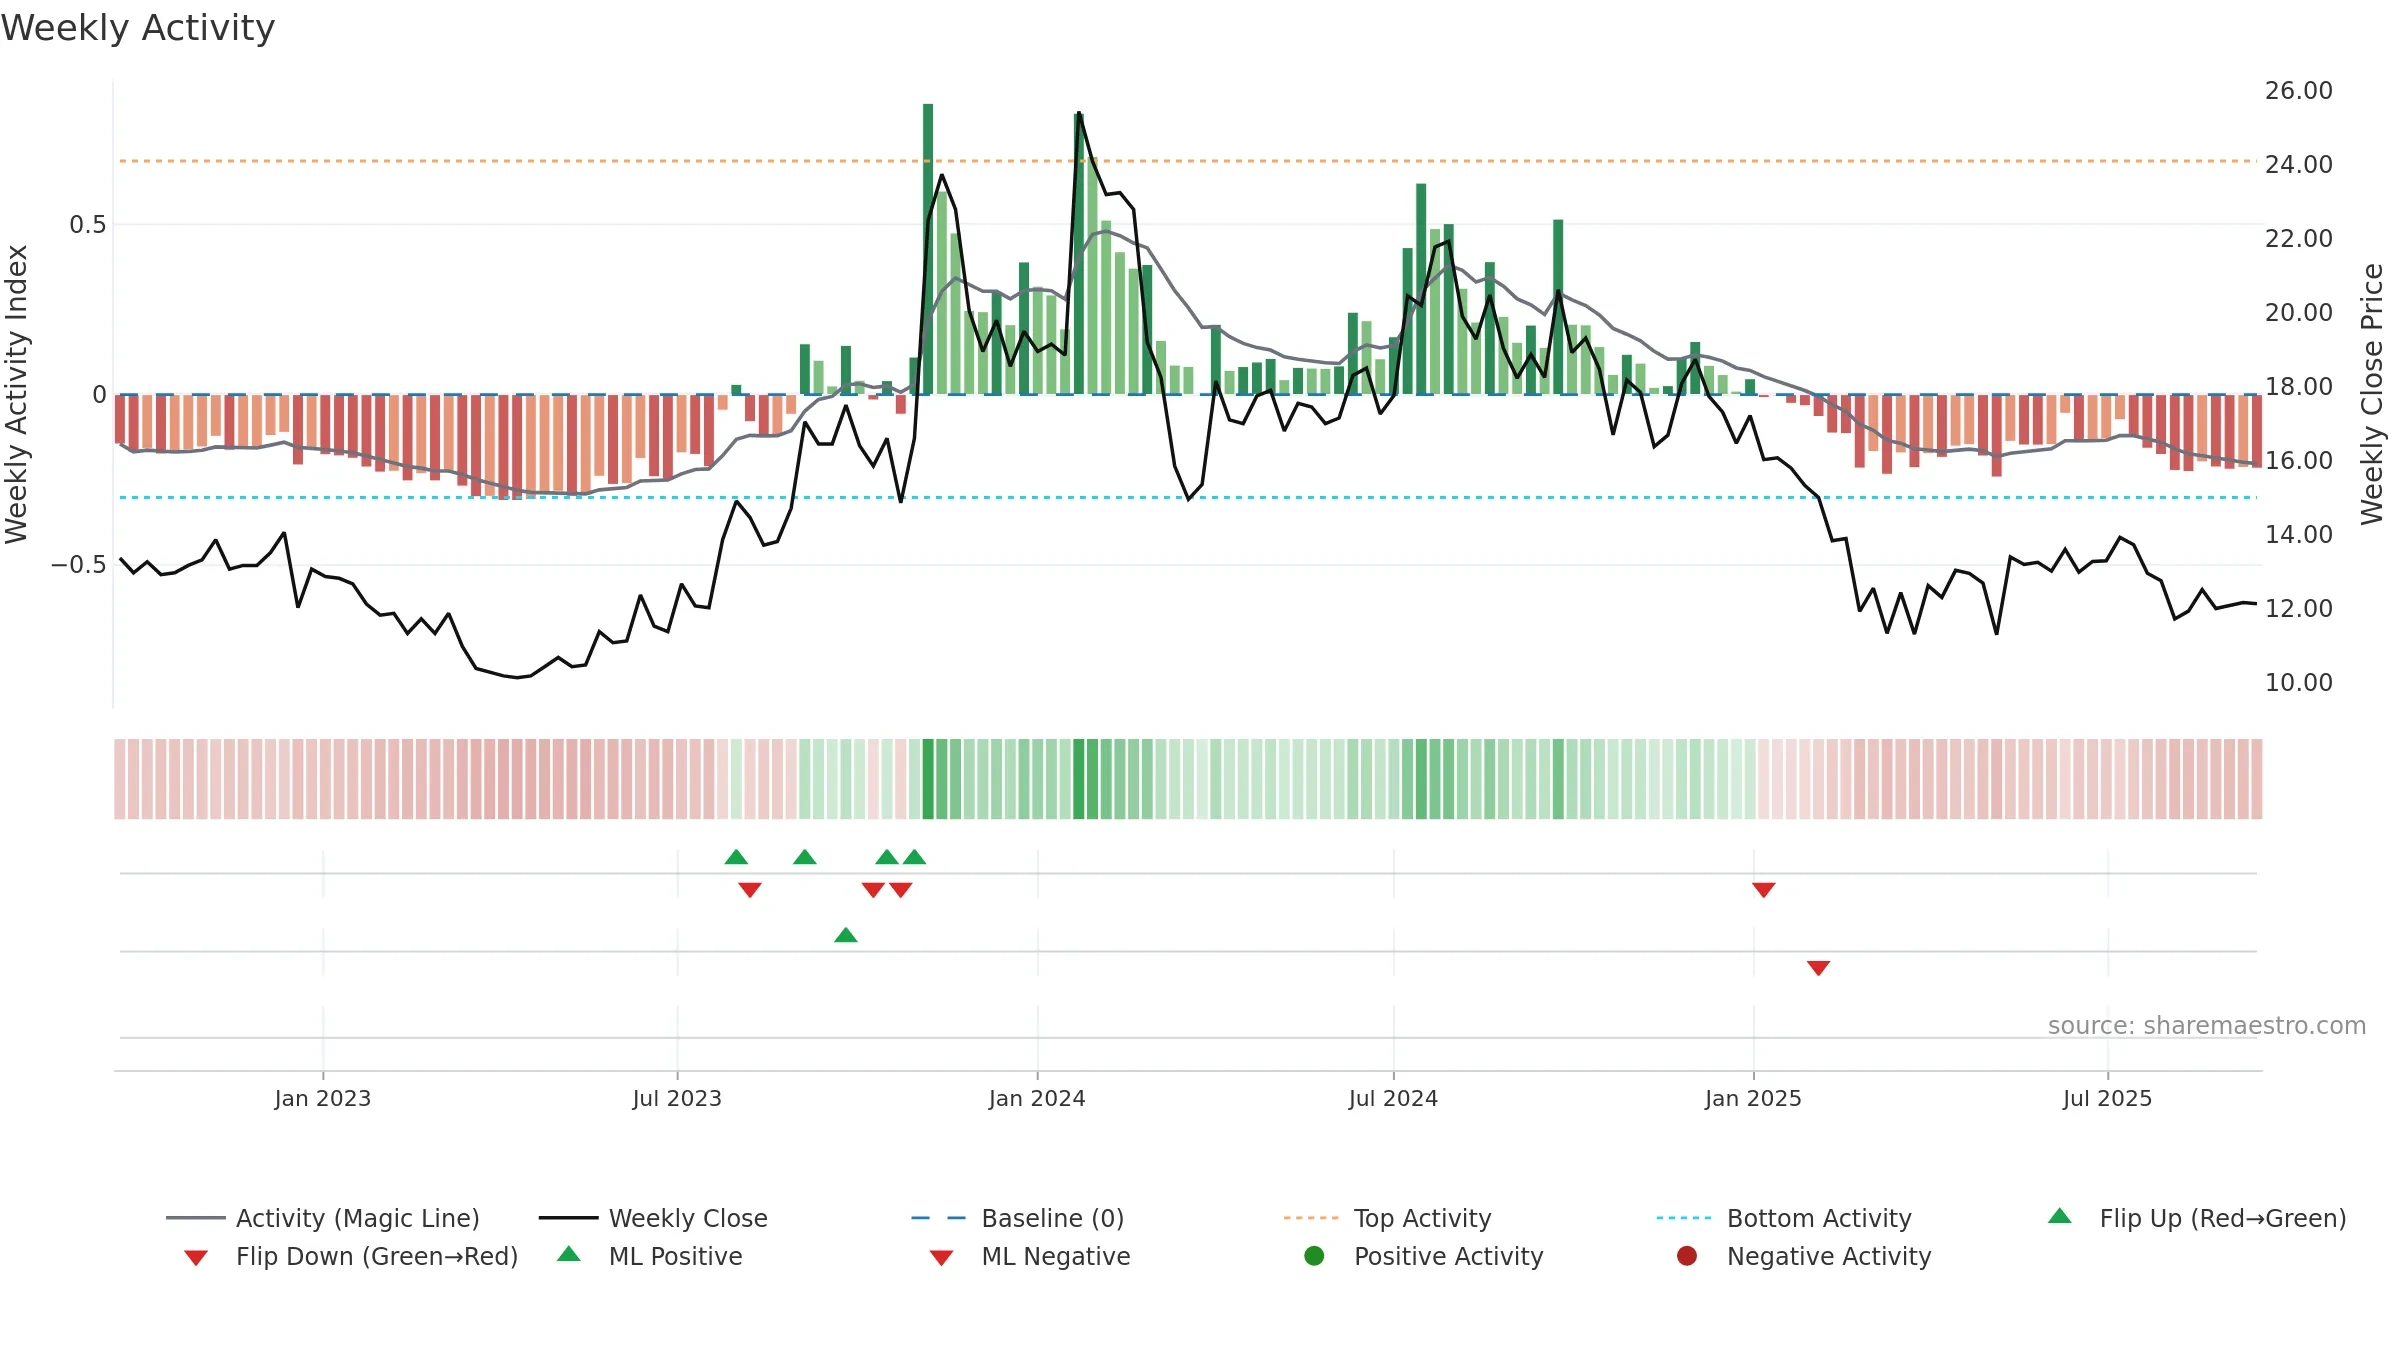Click the 0.5 activity index tick label

tap(88, 224)
